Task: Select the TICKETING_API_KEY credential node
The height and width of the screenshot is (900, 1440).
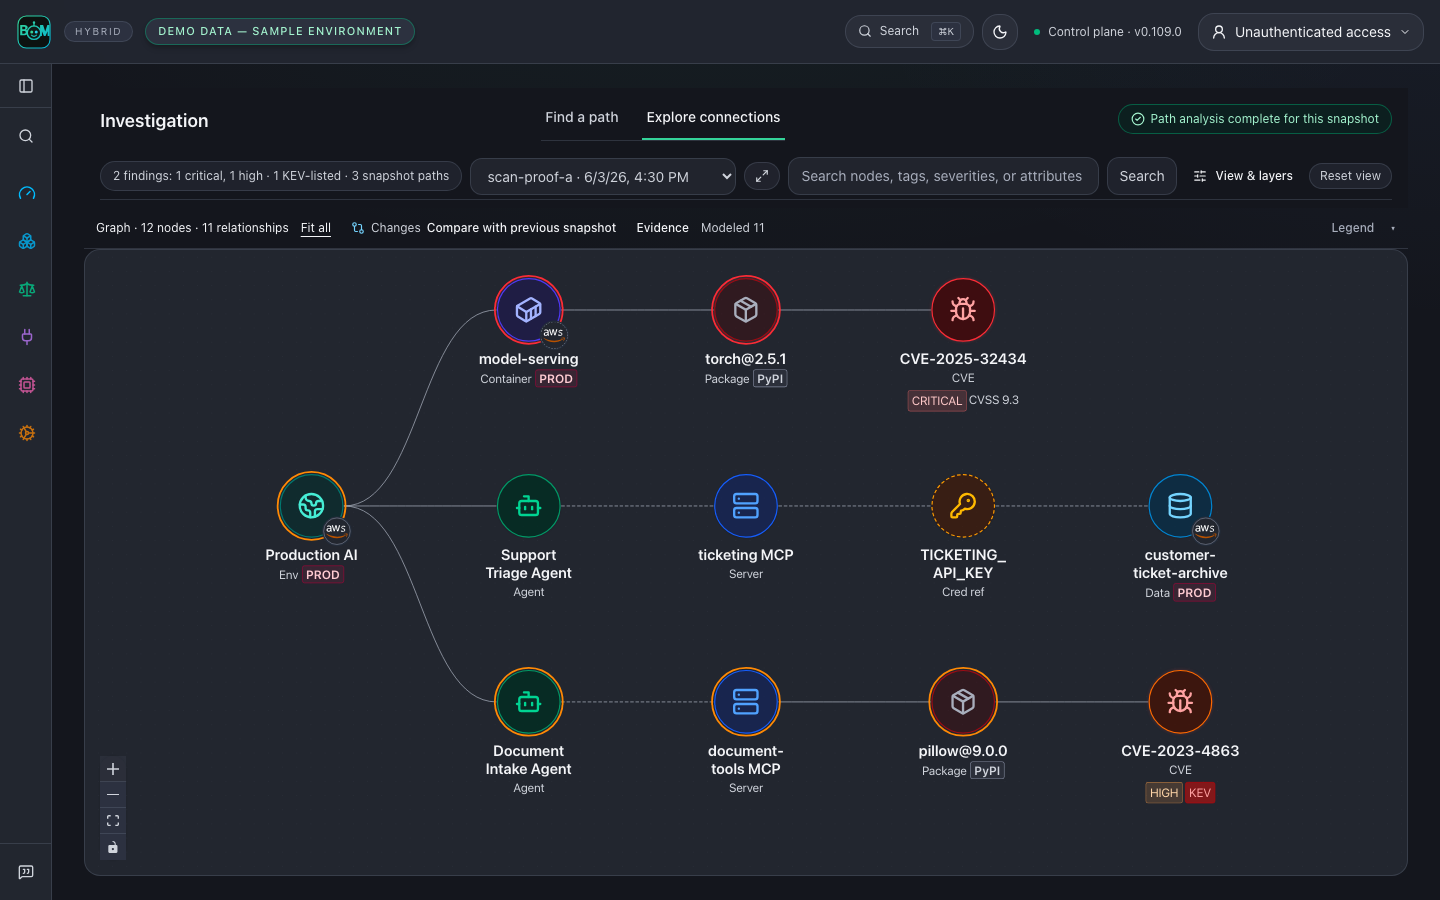Action: click(963, 506)
